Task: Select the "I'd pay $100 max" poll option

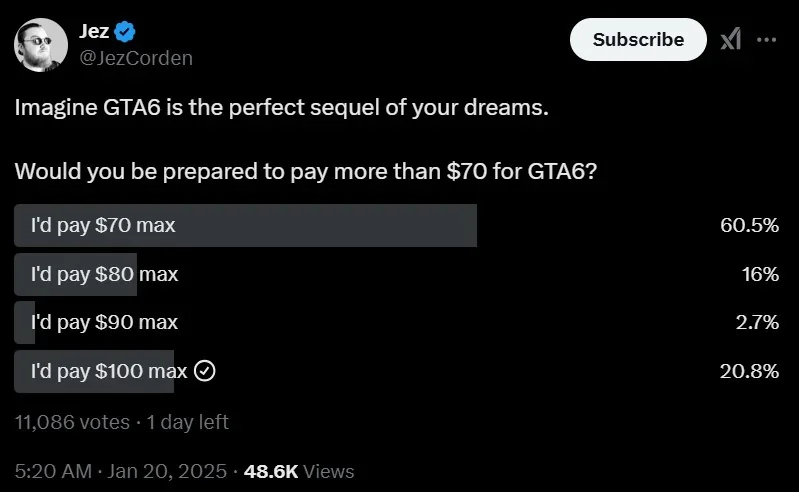Action: [109, 371]
